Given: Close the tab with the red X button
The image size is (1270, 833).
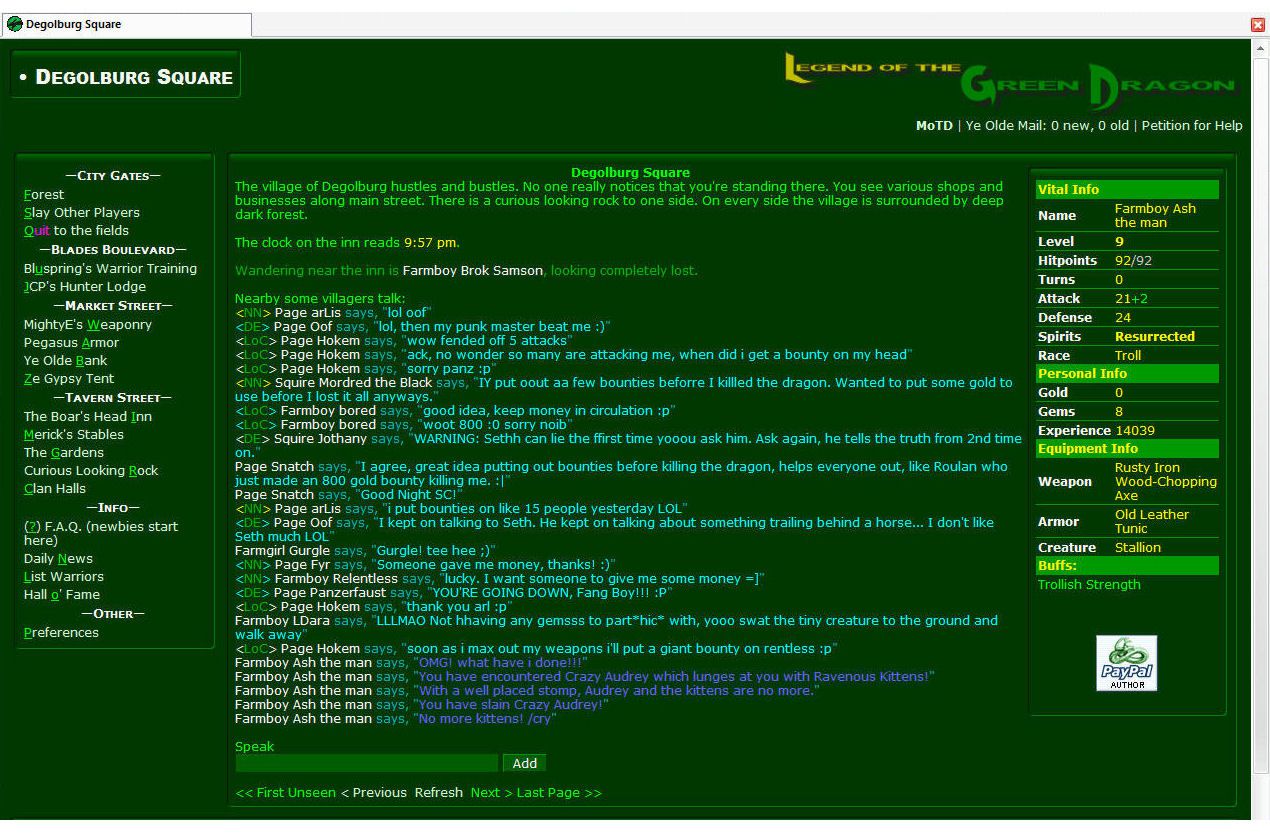Looking at the screenshot, I should (x=1258, y=24).
